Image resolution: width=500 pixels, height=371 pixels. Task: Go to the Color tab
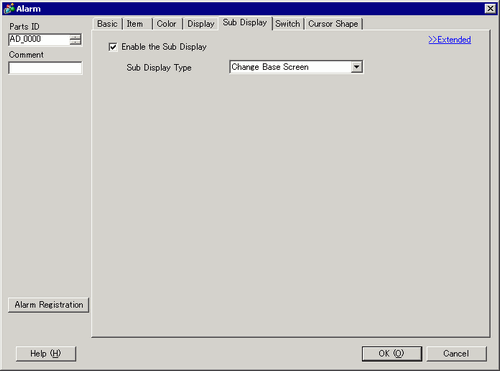167,24
